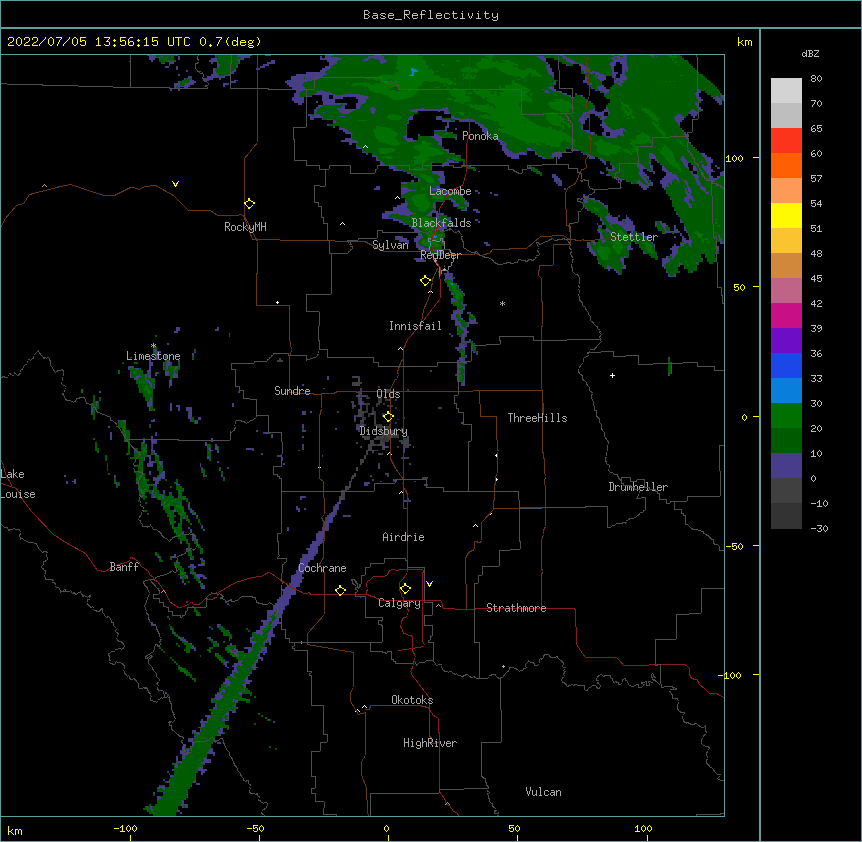Viewport: 862px width, 842px height.
Task: Click the red 60-65 dBZ legend swatch
Action: point(786,140)
